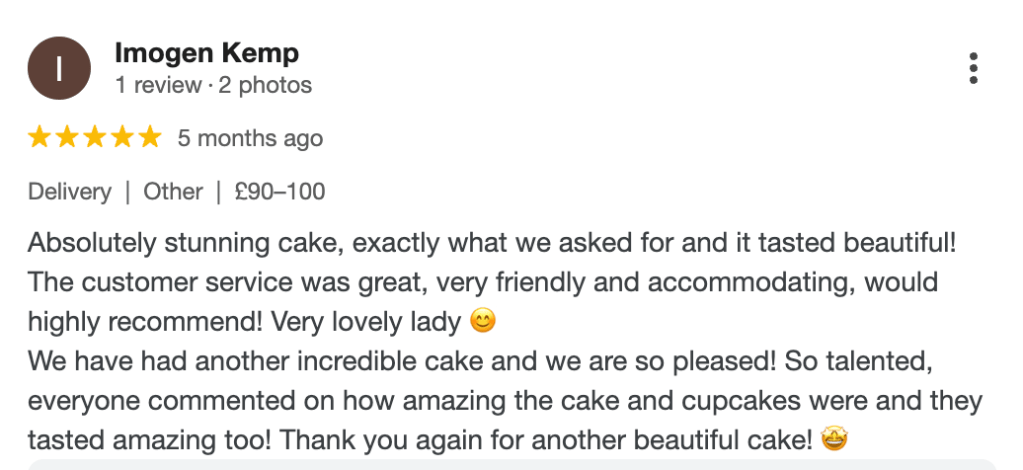
Task: Click the fifth yellow rating star
Action: tap(148, 137)
